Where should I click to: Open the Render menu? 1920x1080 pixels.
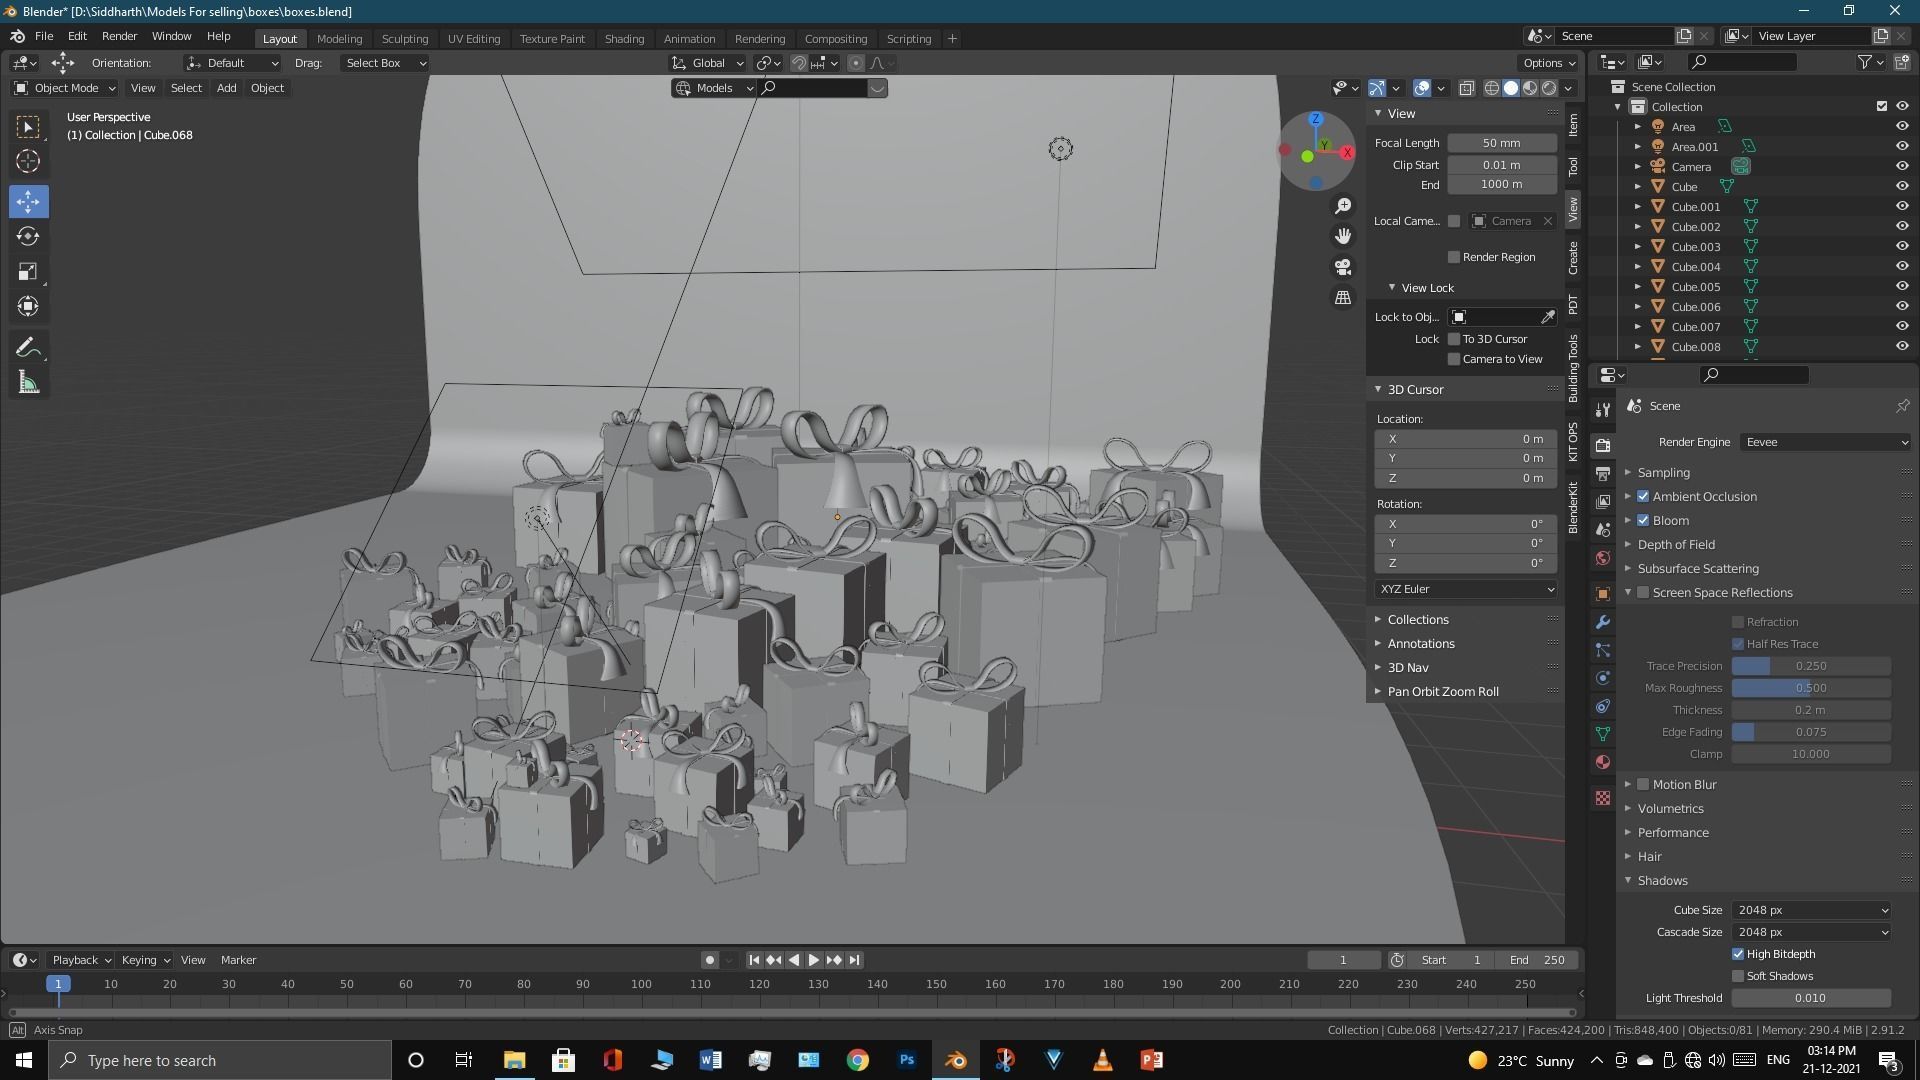[119, 36]
